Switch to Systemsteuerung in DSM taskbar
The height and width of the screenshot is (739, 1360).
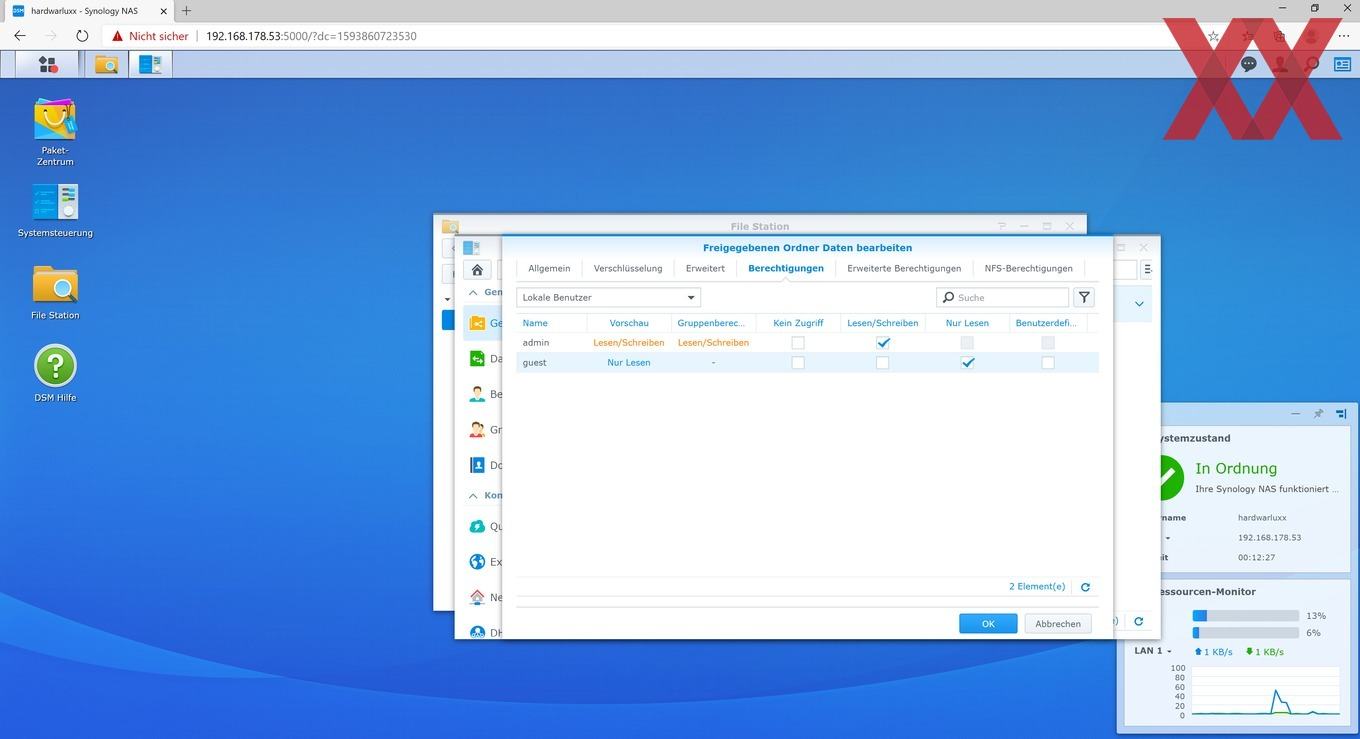(151, 65)
